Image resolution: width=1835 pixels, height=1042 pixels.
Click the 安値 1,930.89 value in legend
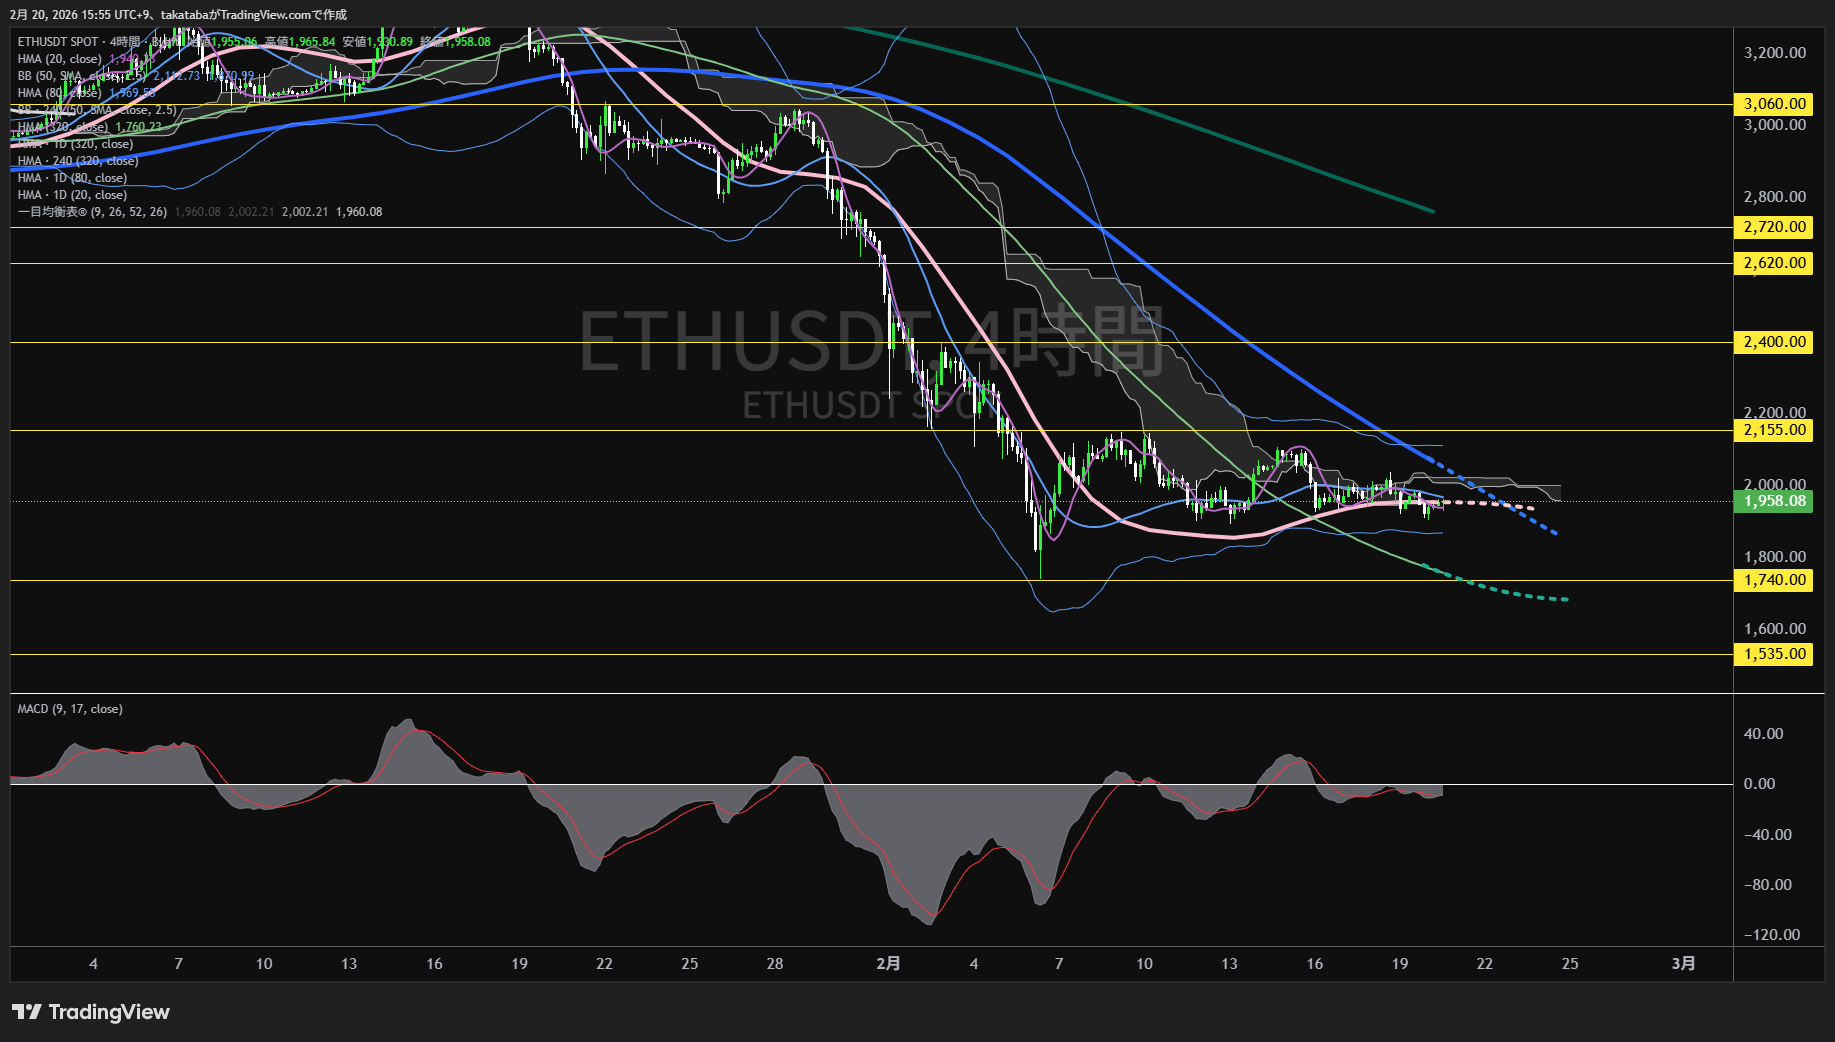coord(378,42)
